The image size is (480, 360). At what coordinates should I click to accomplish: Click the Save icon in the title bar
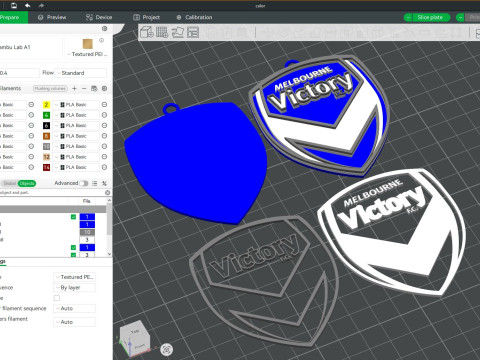tap(14, 5)
